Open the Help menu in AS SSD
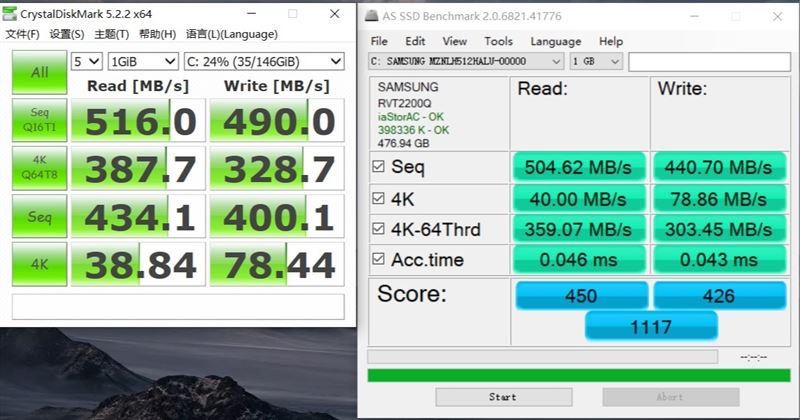The height and width of the screenshot is (420, 800). click(x=611, y=41)
